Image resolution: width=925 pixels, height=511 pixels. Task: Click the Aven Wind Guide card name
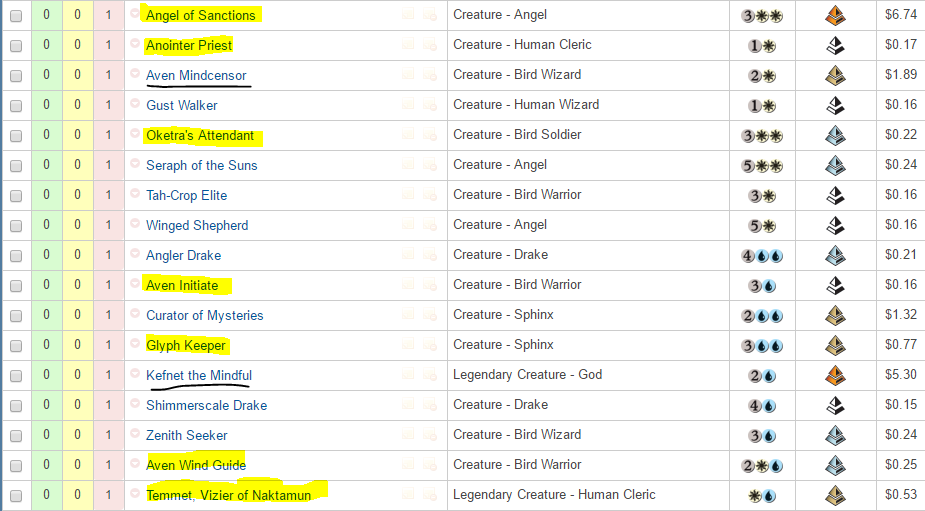[x=196, y=465]
